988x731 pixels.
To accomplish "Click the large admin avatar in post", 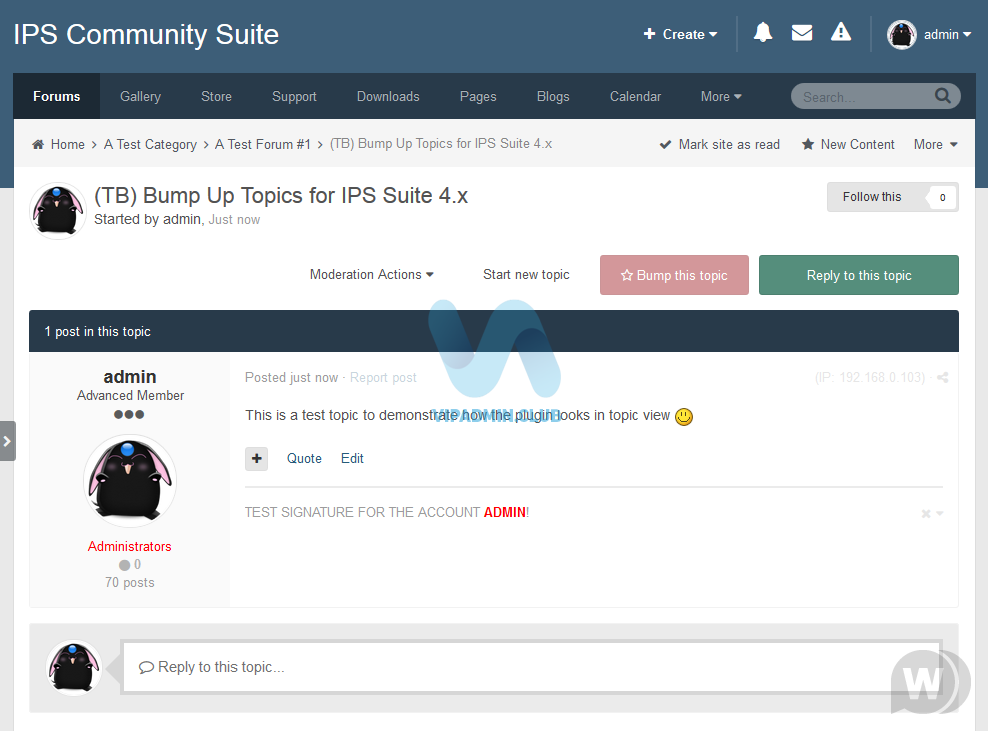I will click(130, 481).
